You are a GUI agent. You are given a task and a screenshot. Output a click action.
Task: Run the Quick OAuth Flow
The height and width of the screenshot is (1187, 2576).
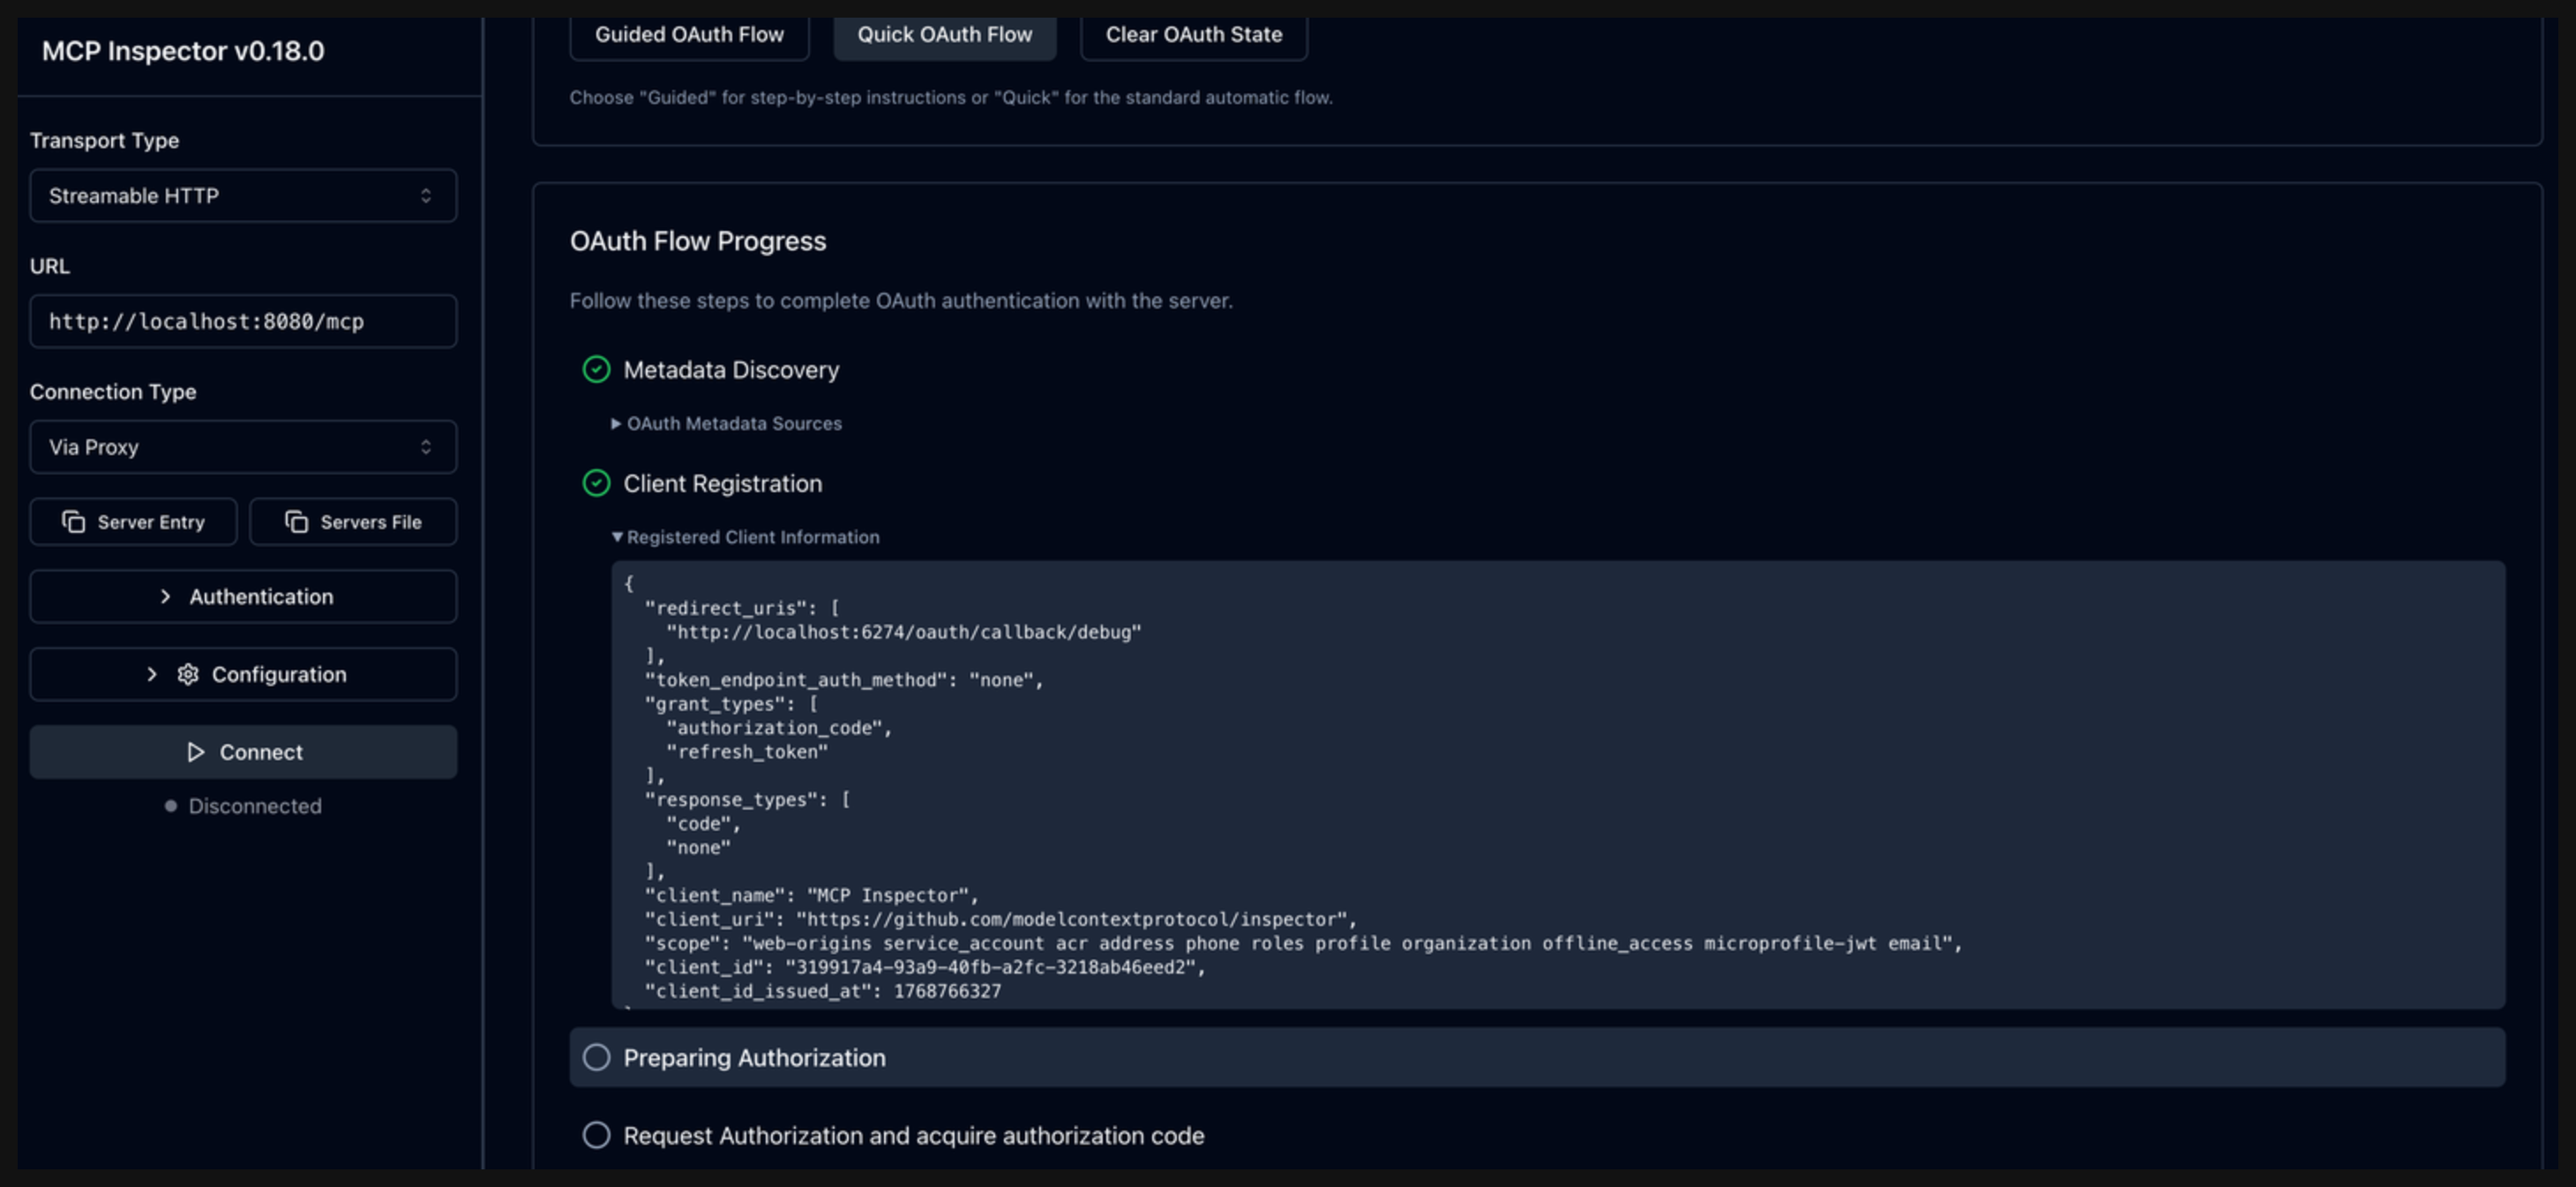[944, 35]
